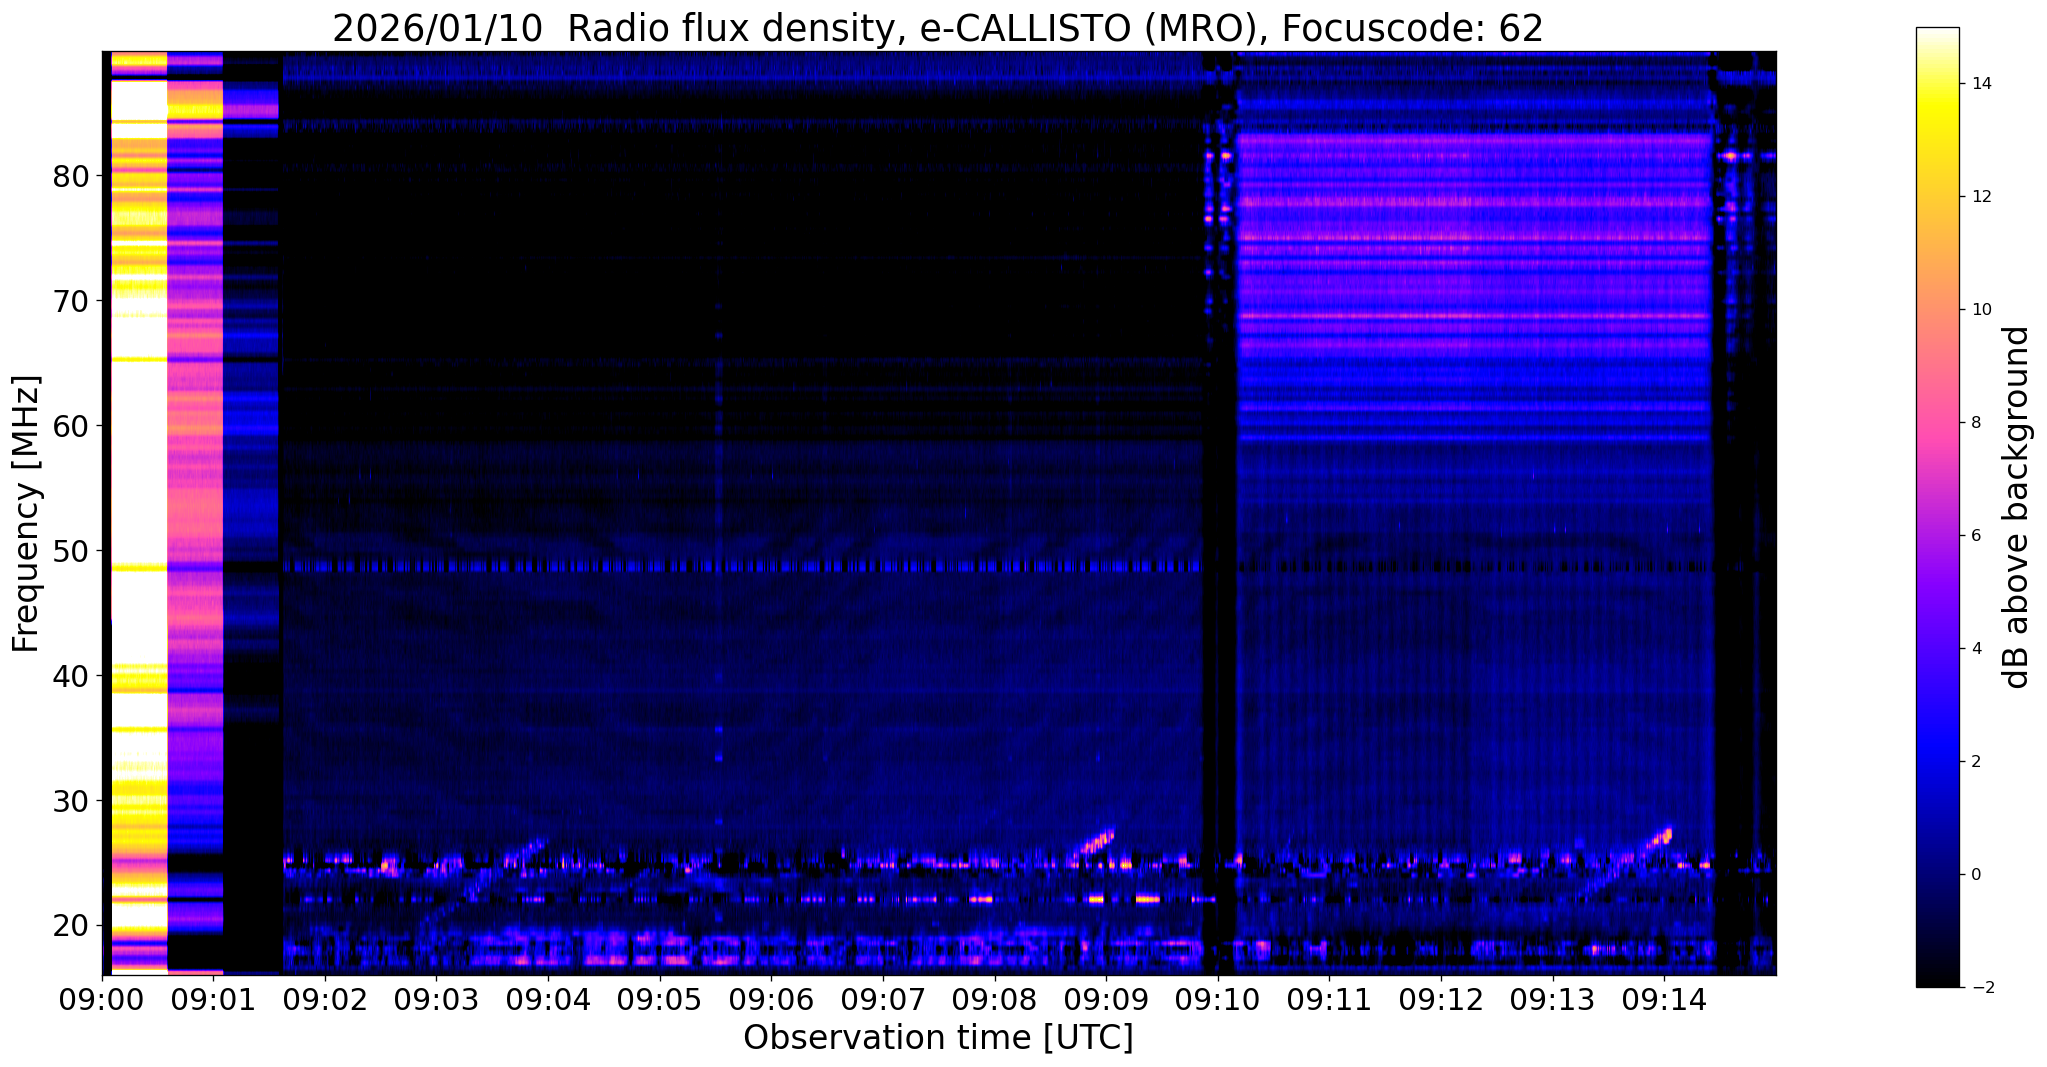The height and width of the screenshot is (1067, 2047).
Task: Click the 09:03 time tick label
Action: (x=437, y=998)
